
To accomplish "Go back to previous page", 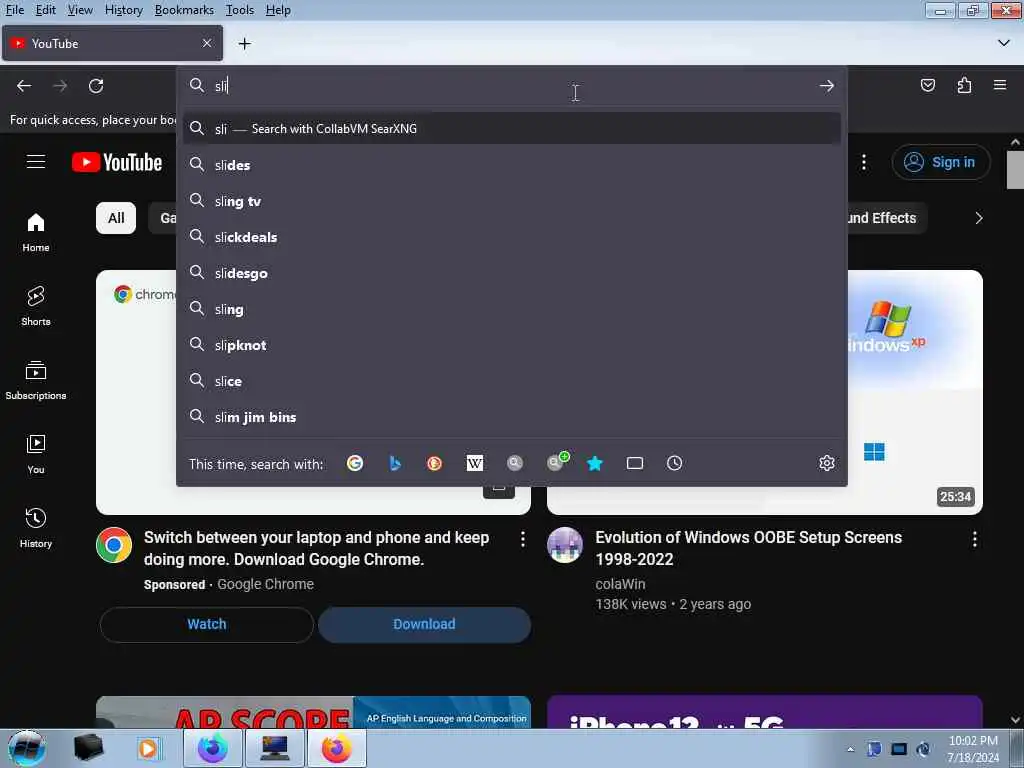I will [24, 86].
